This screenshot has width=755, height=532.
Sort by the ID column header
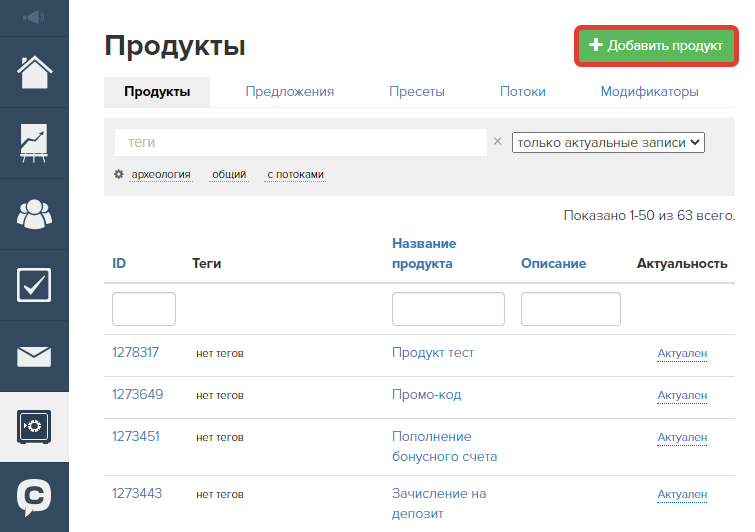(x=119, y=264)
